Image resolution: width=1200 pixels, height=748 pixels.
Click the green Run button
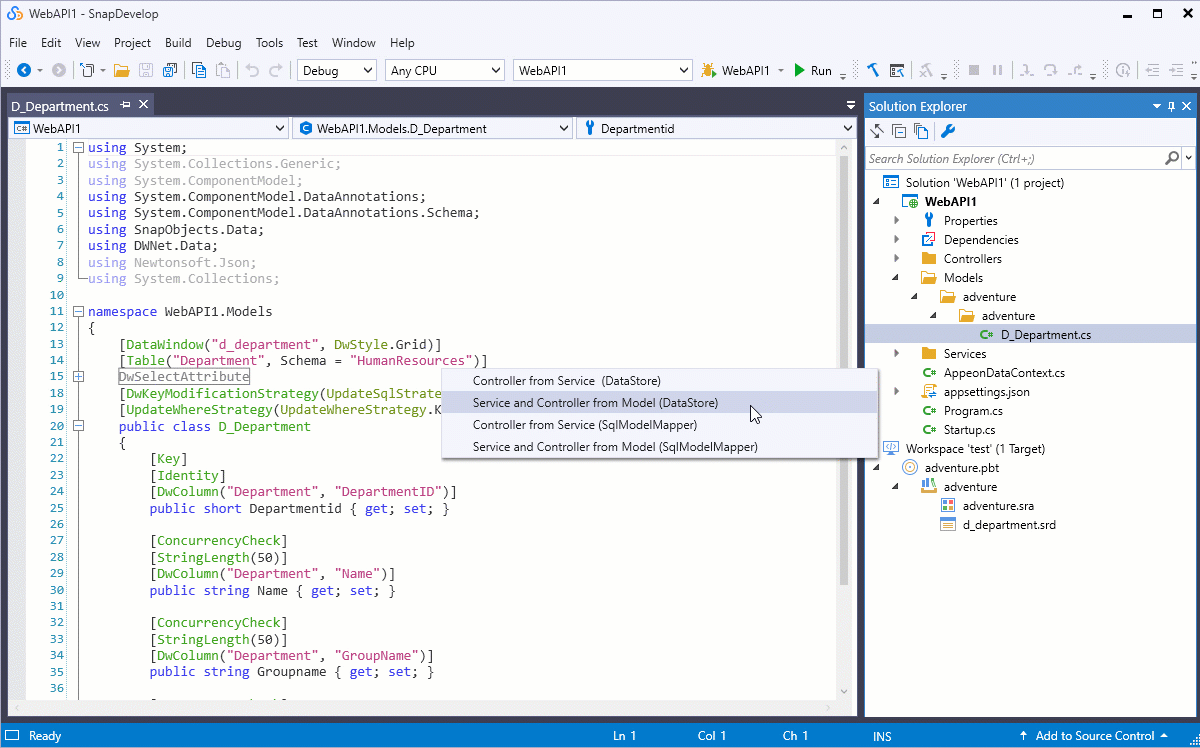pyautogui.click(x=812, y=70)
